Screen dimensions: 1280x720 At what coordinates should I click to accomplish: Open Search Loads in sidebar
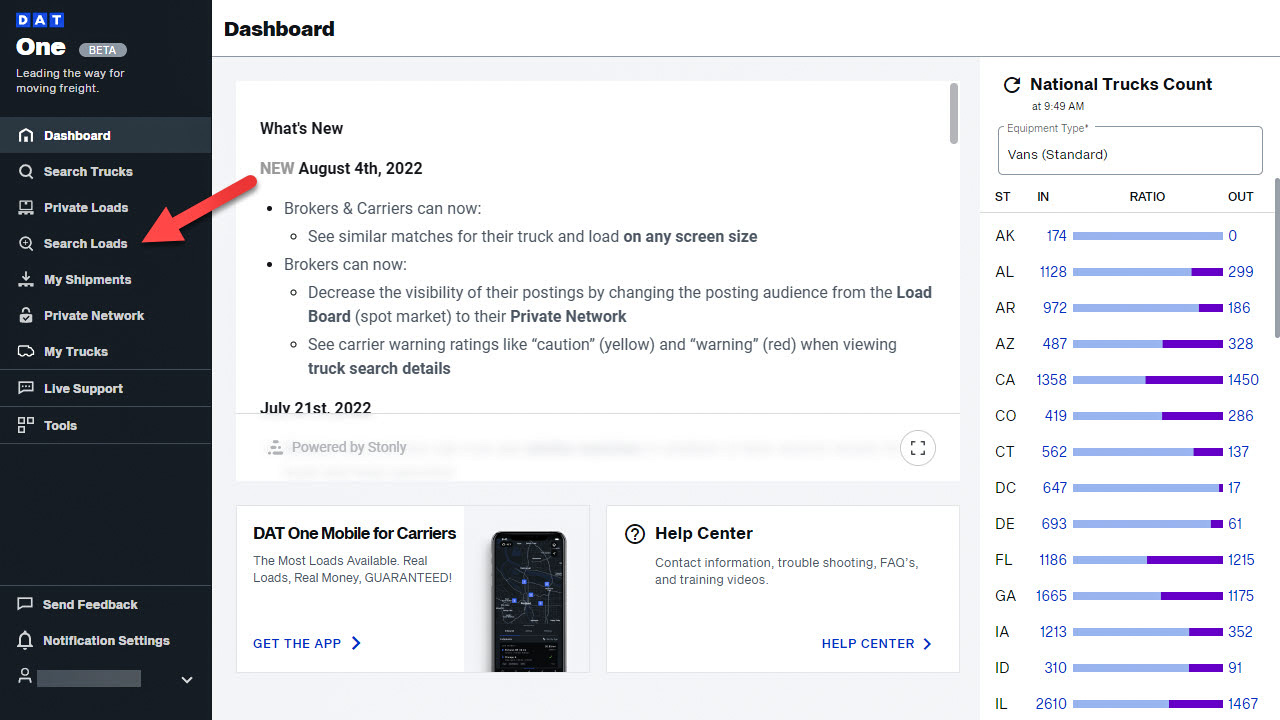(x=85, y=243)
